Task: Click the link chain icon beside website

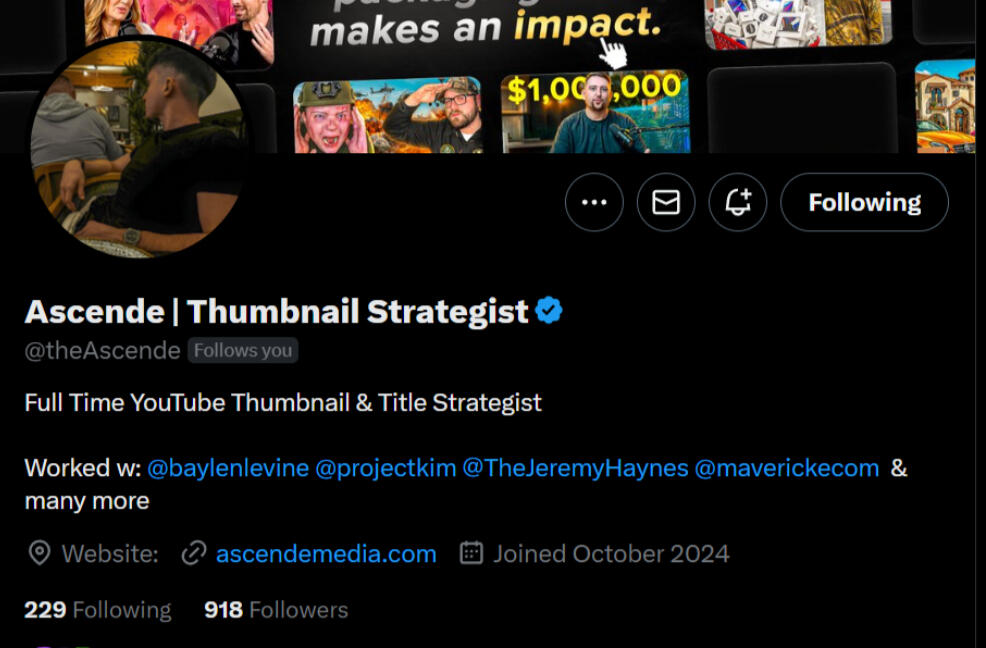Action: tap(194, 554)
